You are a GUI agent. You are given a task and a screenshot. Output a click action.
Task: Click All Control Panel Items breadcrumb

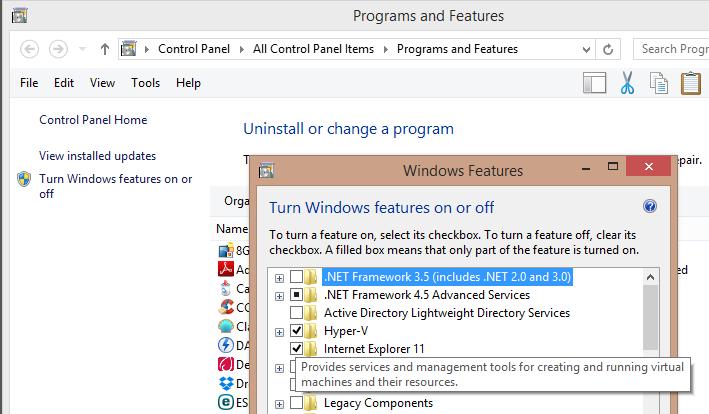[x=313, y=49]
